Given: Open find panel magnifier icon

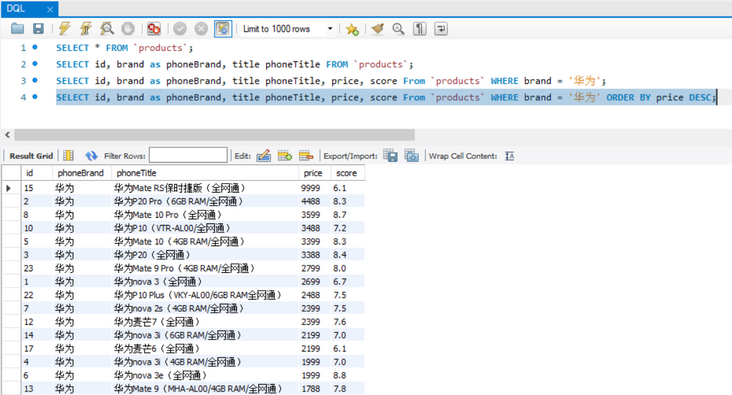Looking at the screenshot, I should pyautogui.click(x=398, y=29).
